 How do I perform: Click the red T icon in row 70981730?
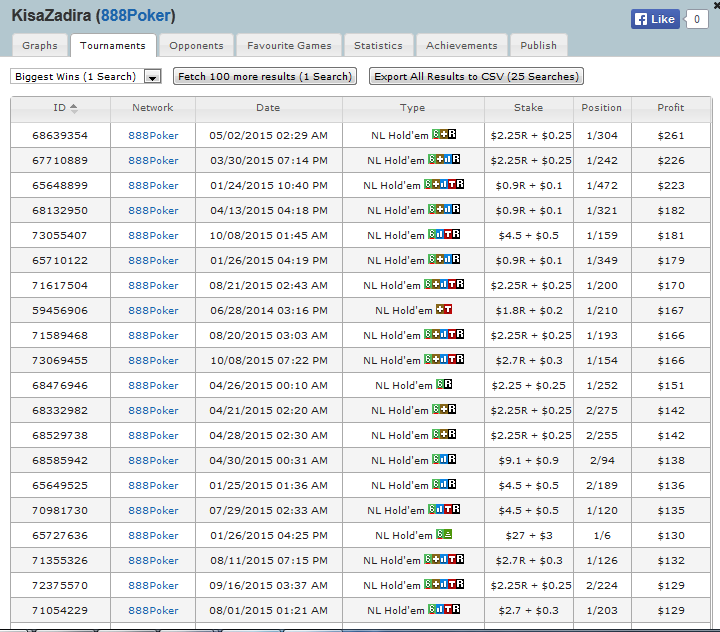(448, 509)
